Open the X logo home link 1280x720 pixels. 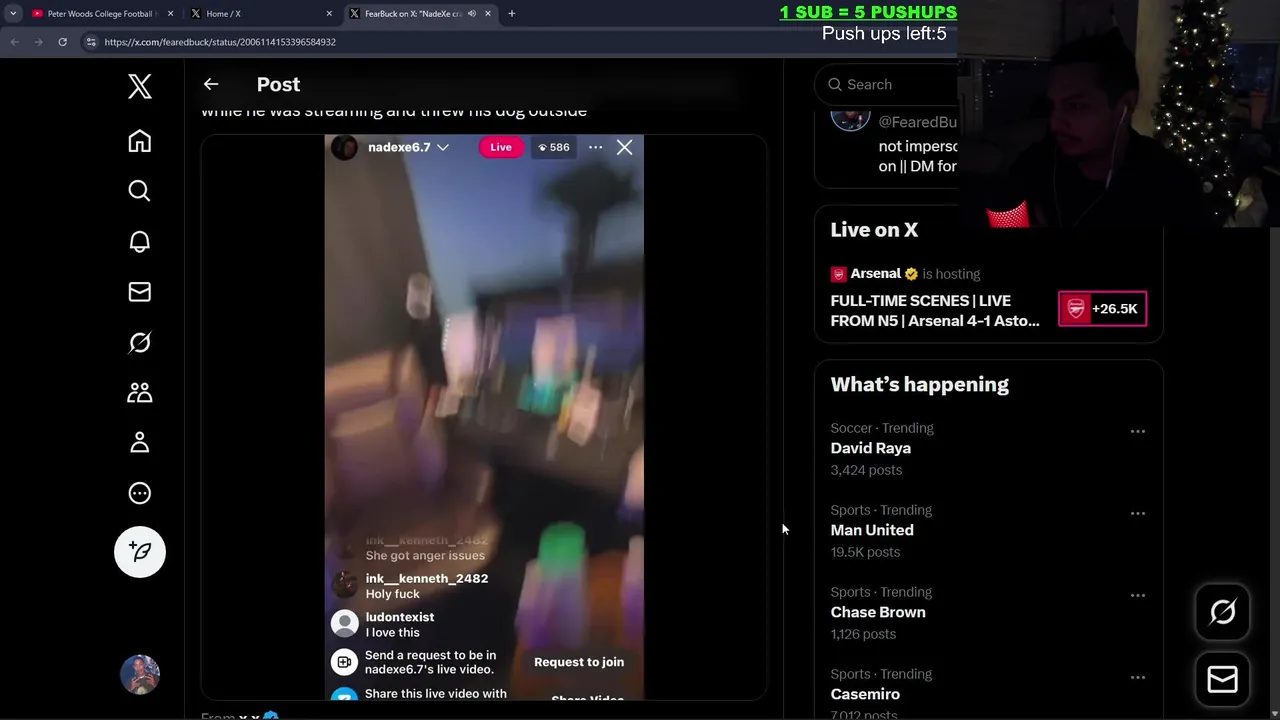click(x=140, y=87)
